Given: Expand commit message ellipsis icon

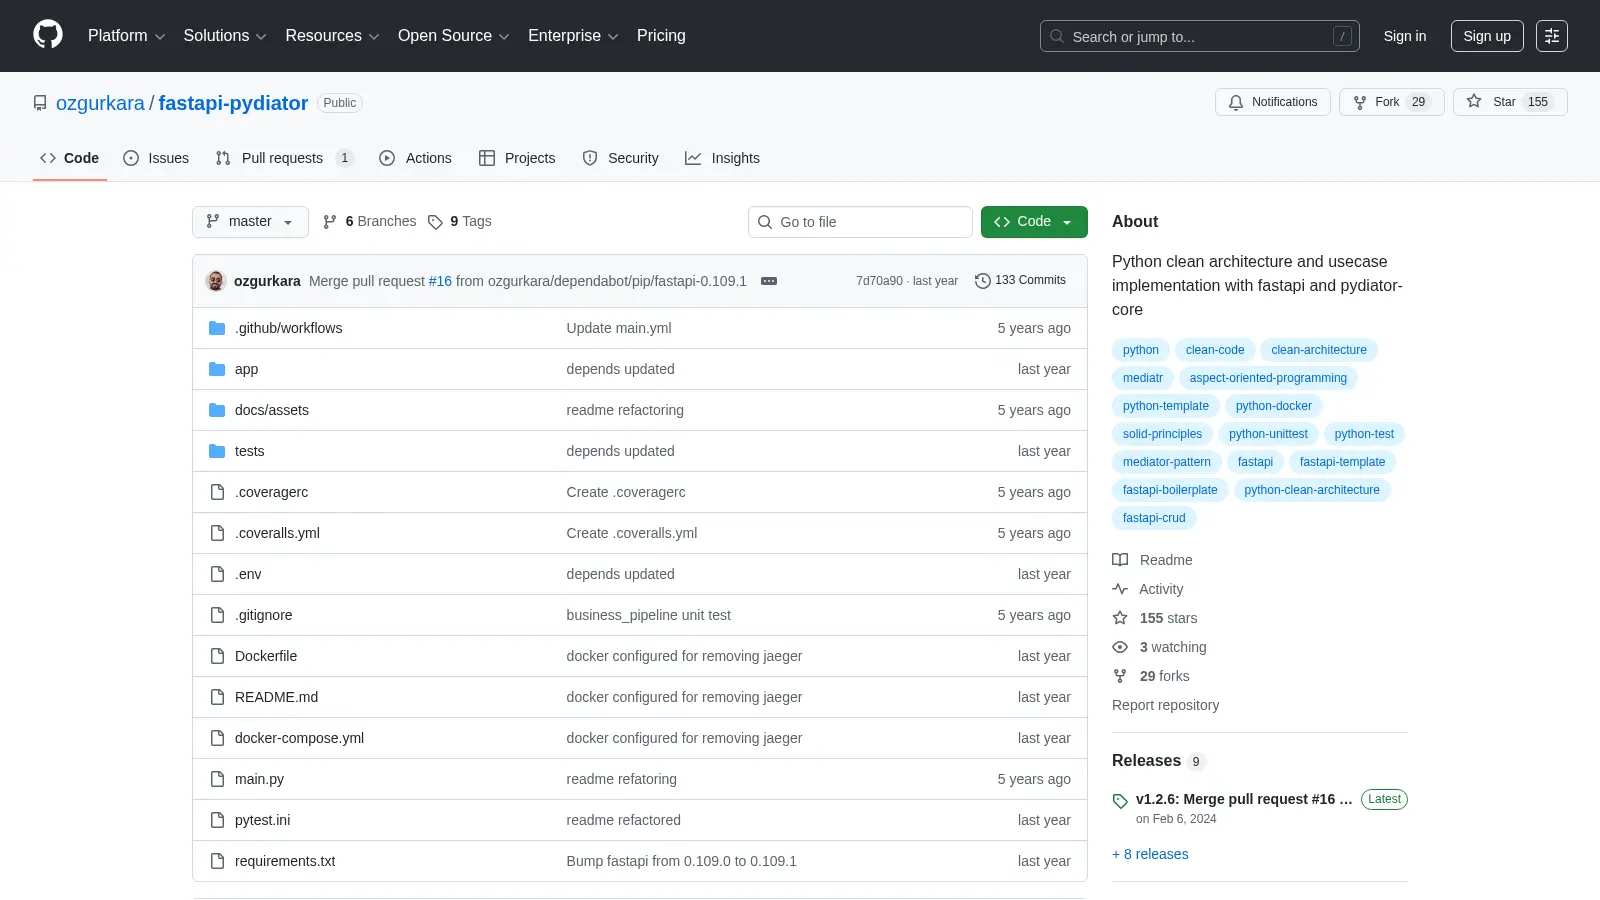Looking at the screenshot, I should click(x=769, y=281).
